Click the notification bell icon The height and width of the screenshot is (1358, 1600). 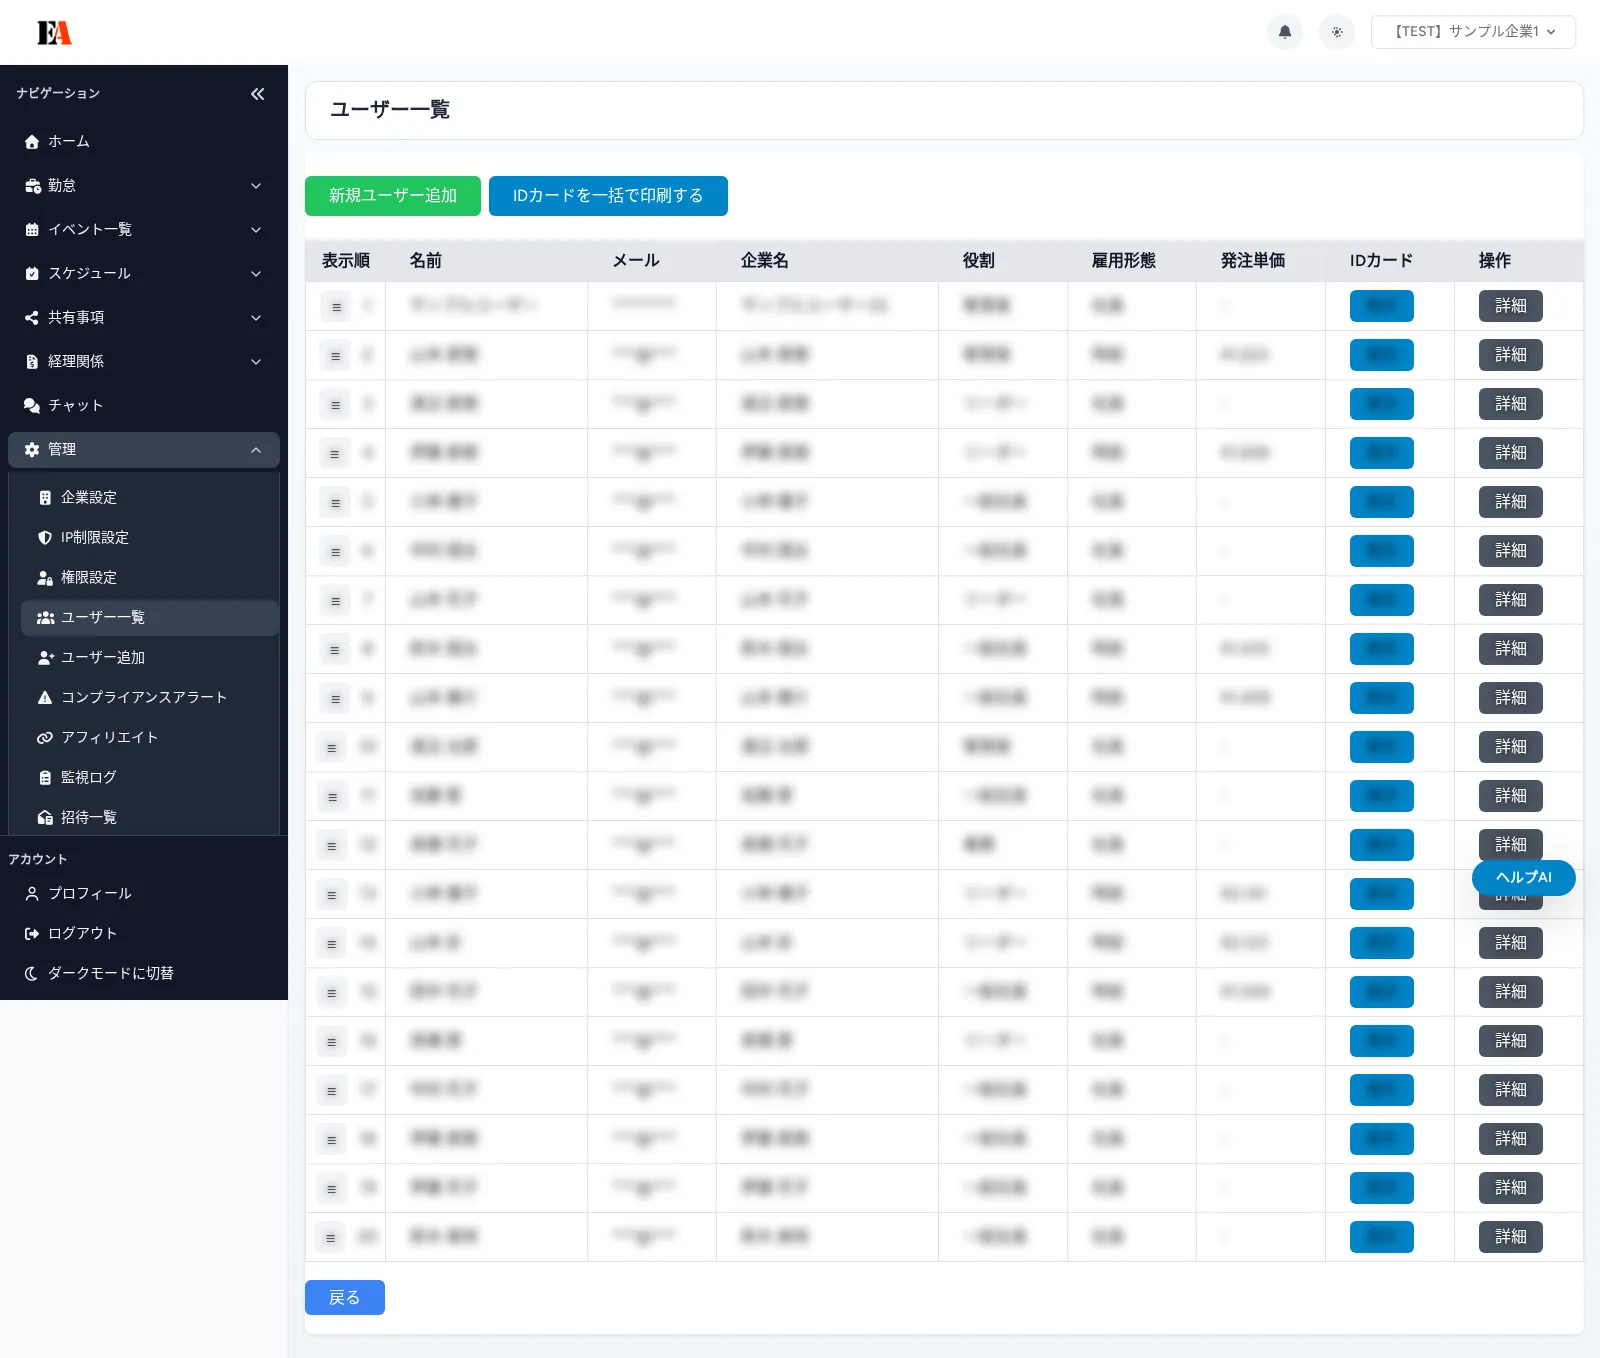pyautogui.click(x=1285, y=32)
